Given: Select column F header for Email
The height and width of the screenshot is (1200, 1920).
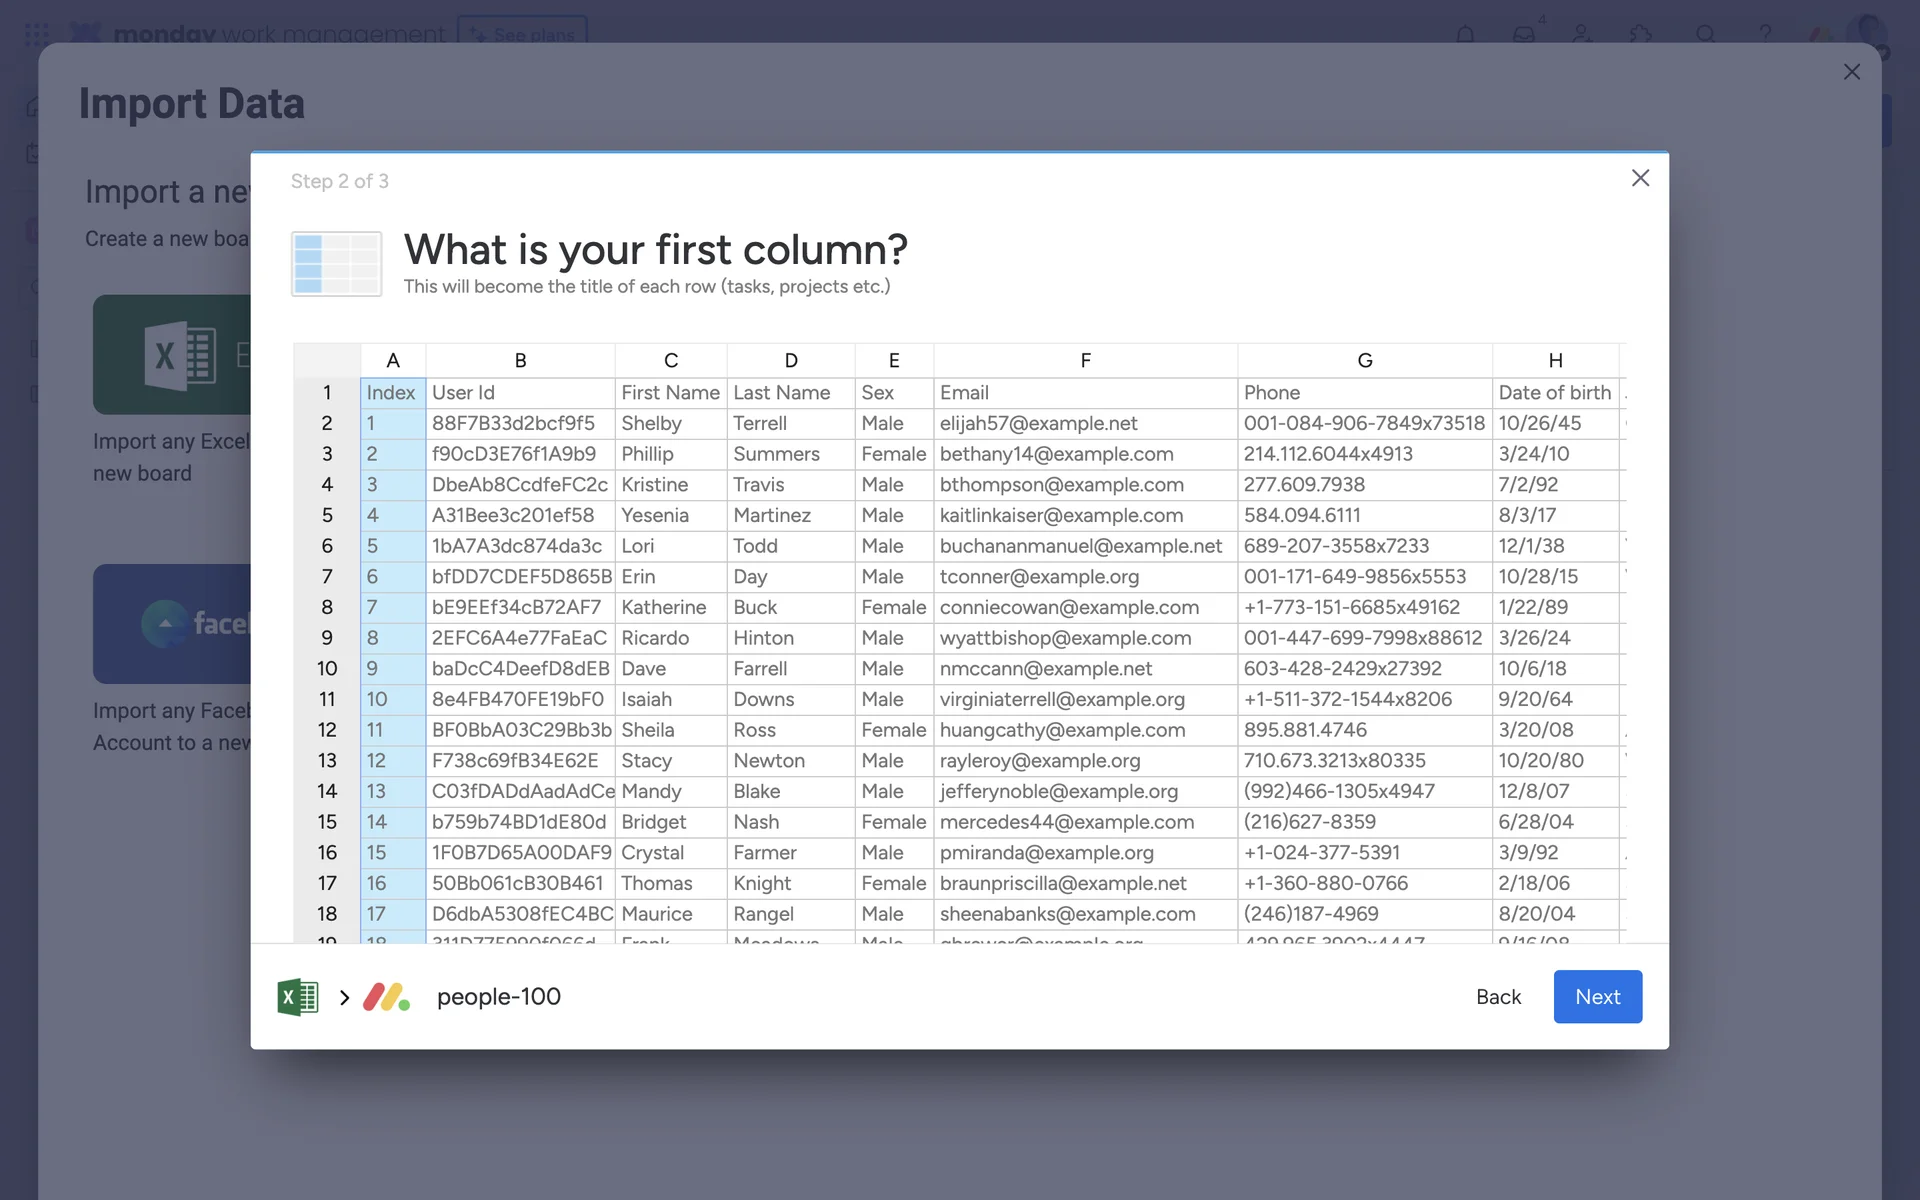Looking at the screenshot, I should pyautogui.click(x=1085, y=360).
